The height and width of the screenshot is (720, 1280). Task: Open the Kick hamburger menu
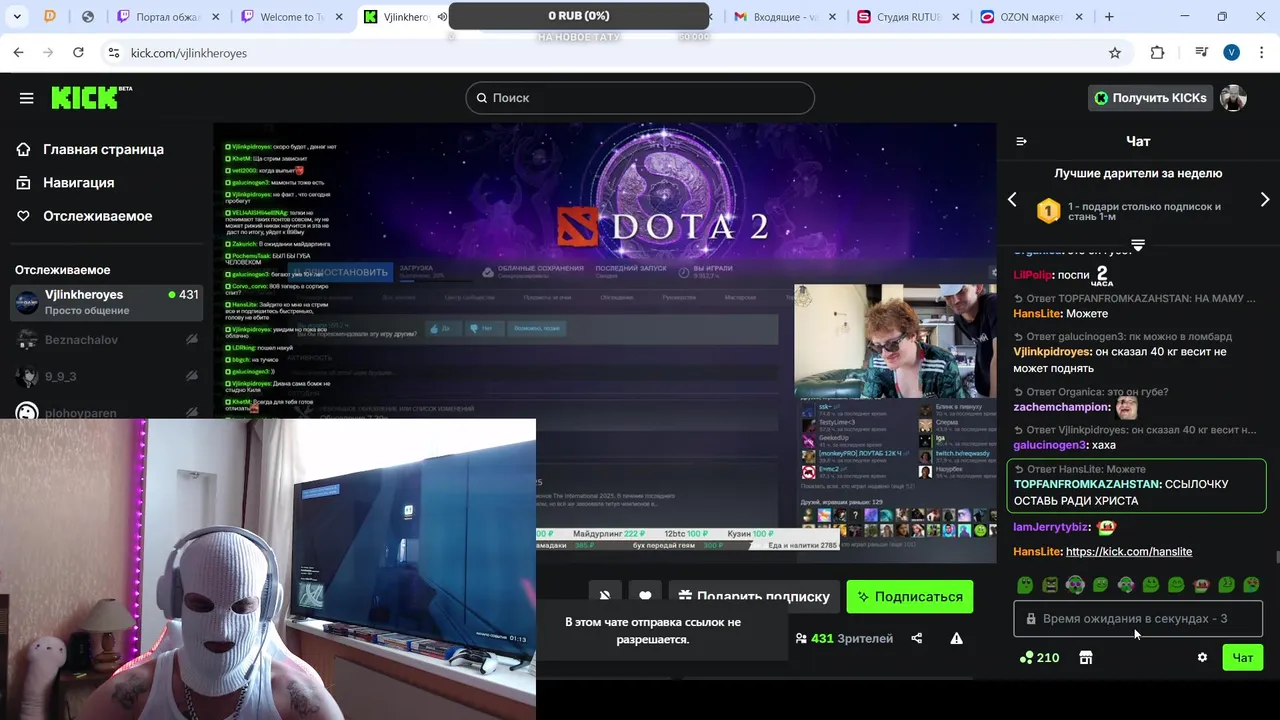[x=26, y=98]
